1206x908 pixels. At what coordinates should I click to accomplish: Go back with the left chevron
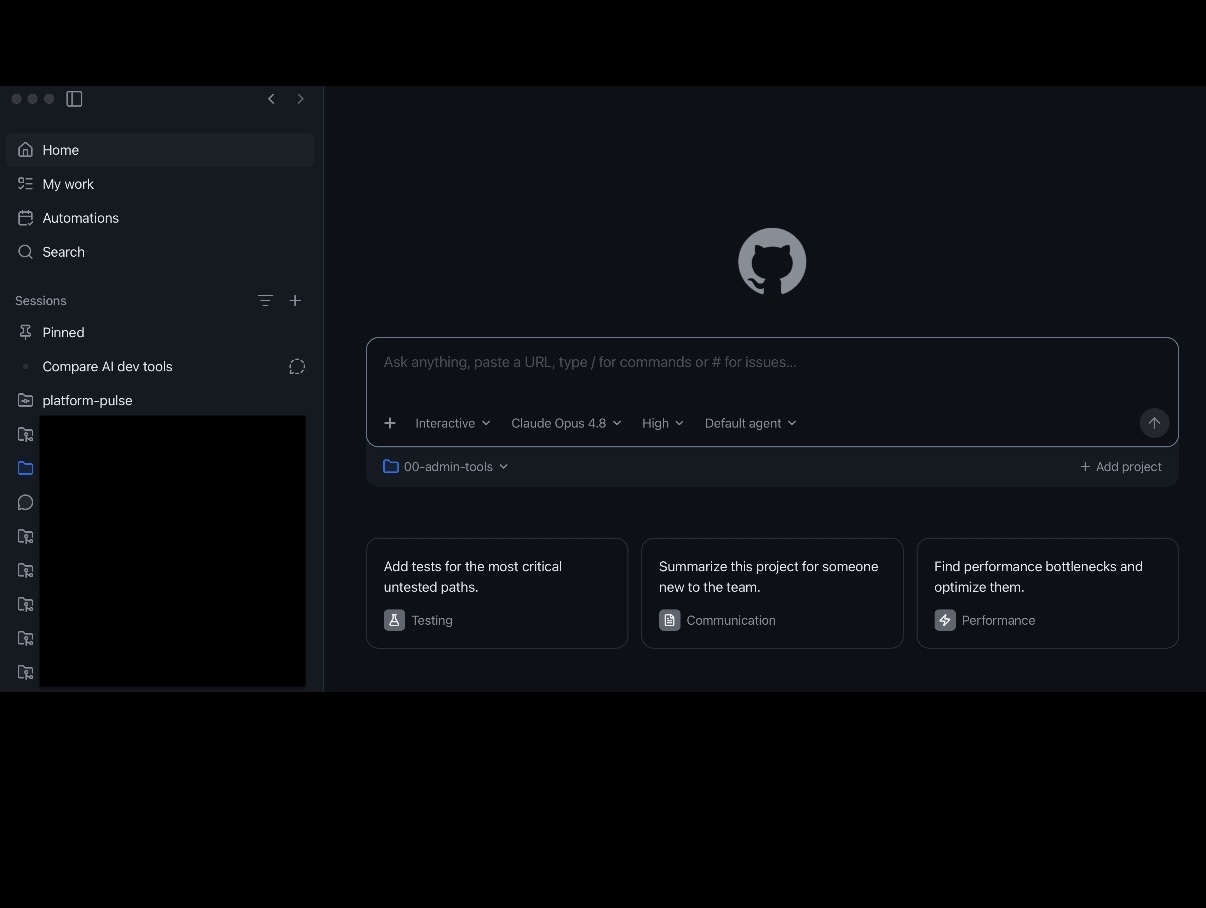click(271, 99)
